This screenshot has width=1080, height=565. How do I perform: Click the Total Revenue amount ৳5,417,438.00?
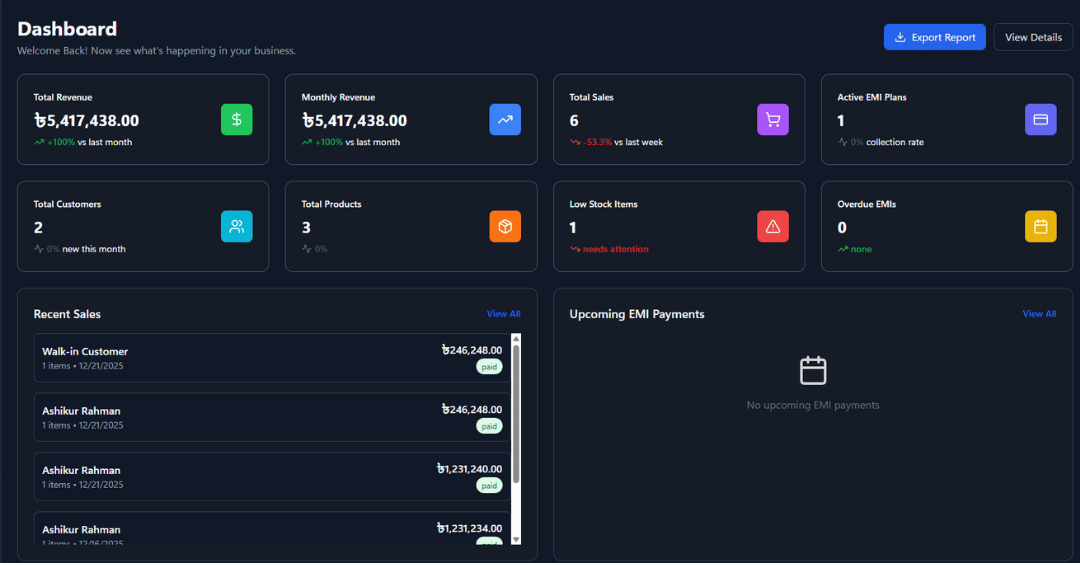[x=87, y=121]
